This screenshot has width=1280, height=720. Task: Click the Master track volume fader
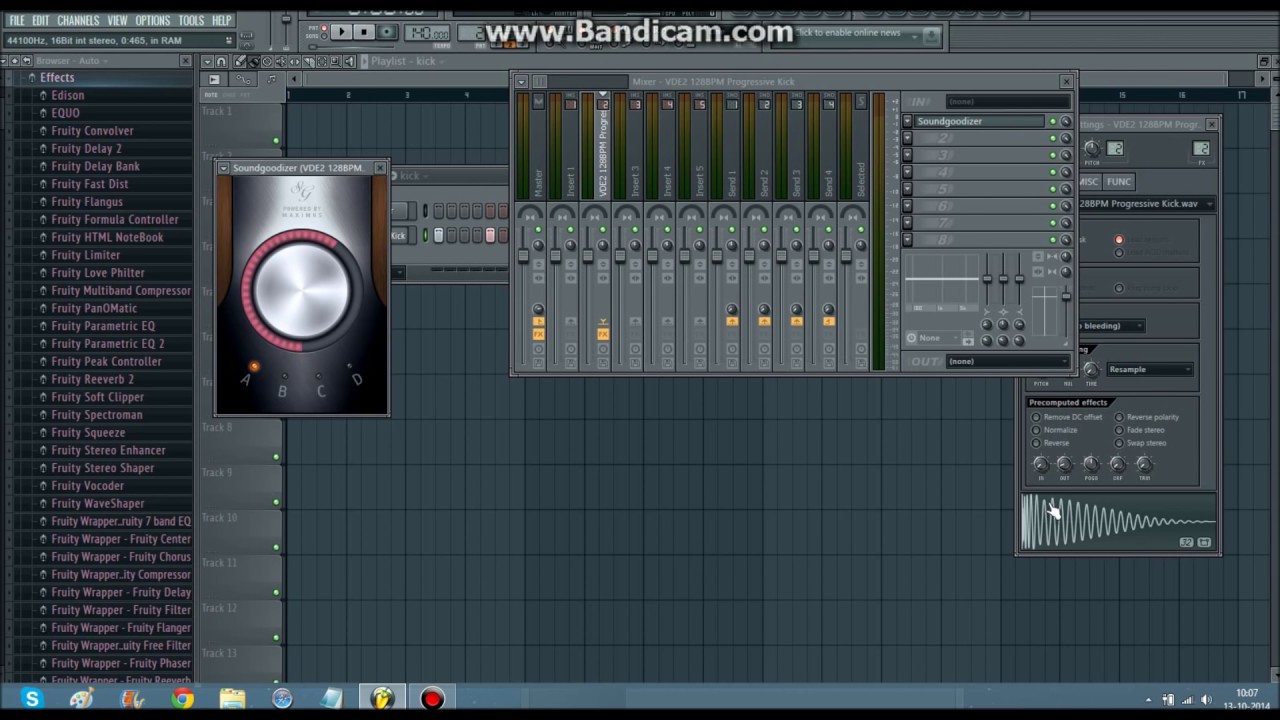tap(522, 256)
